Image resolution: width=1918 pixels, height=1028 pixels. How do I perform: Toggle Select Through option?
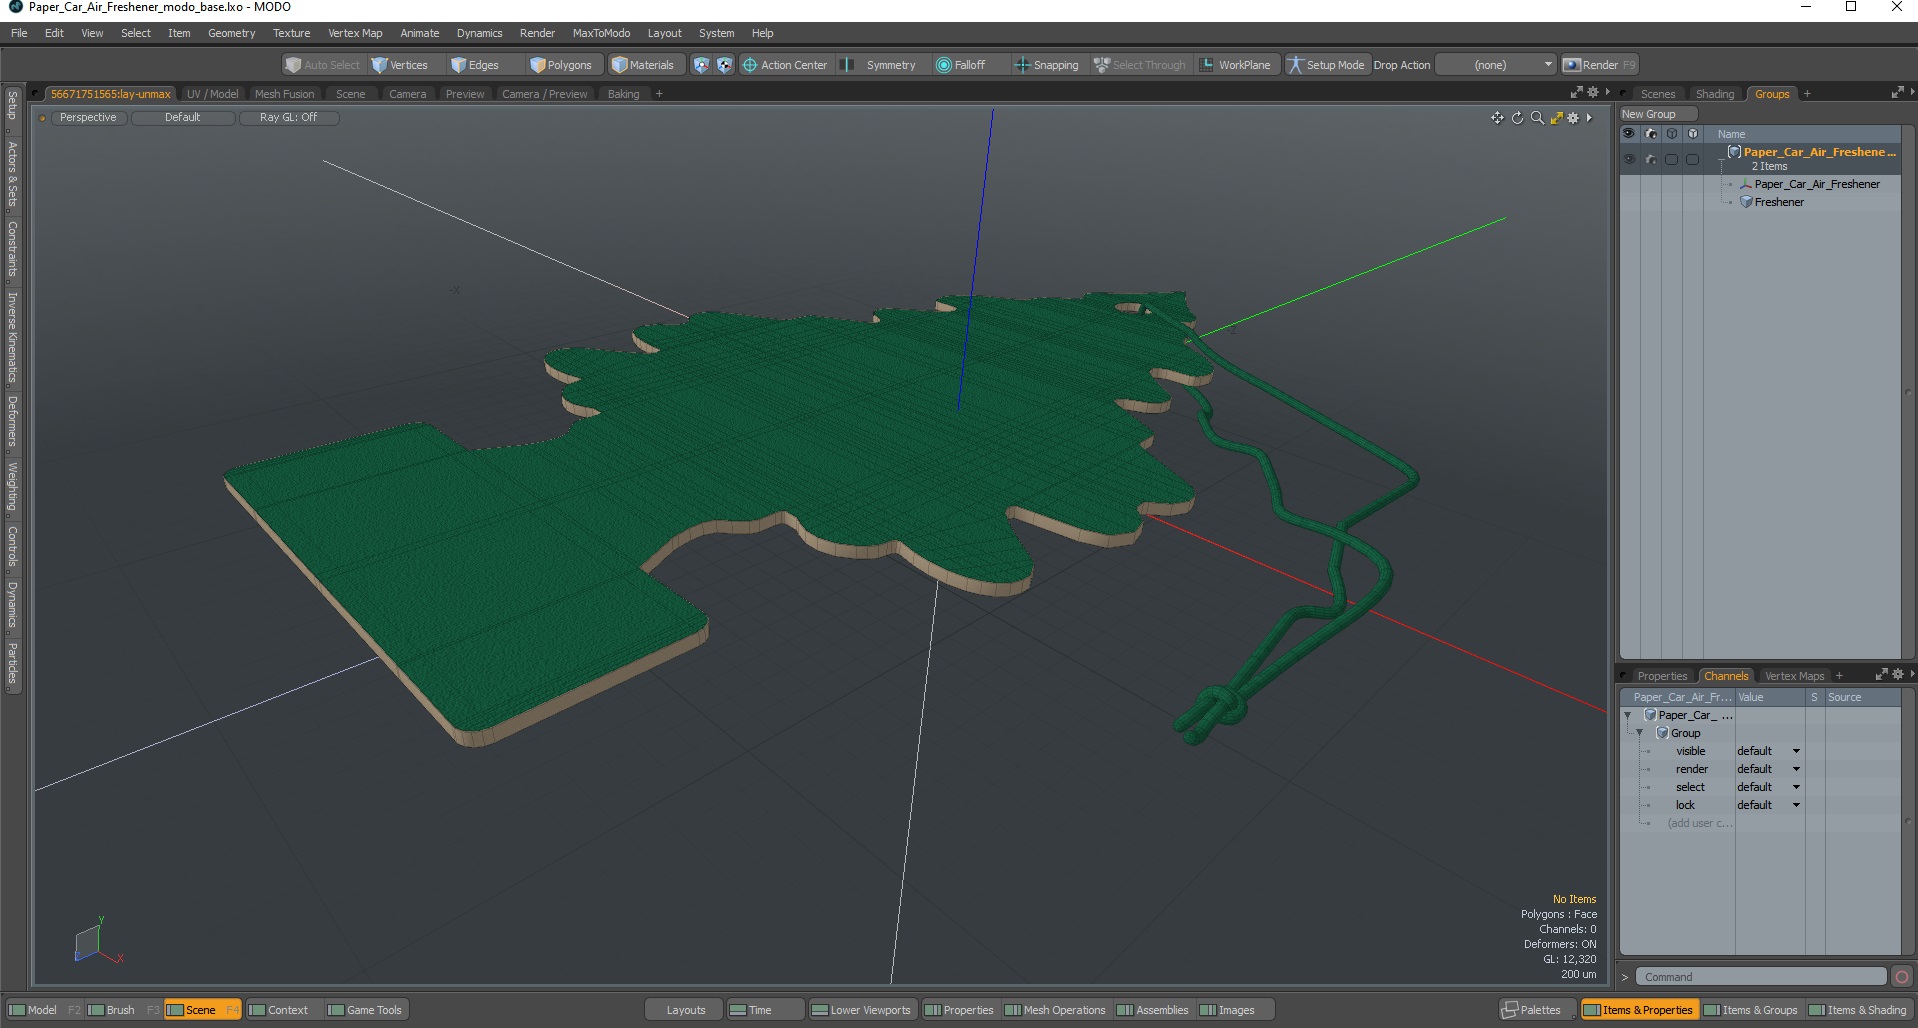[1140, 65]
